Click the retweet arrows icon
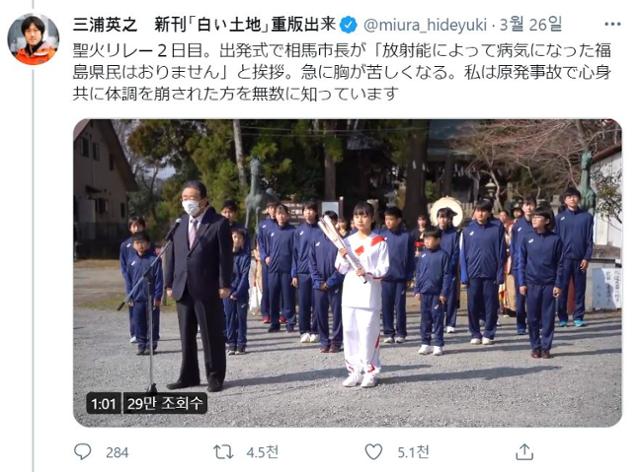Image resolution: width=640 pixels, height=472 pixels. click(x=223, y=452)
